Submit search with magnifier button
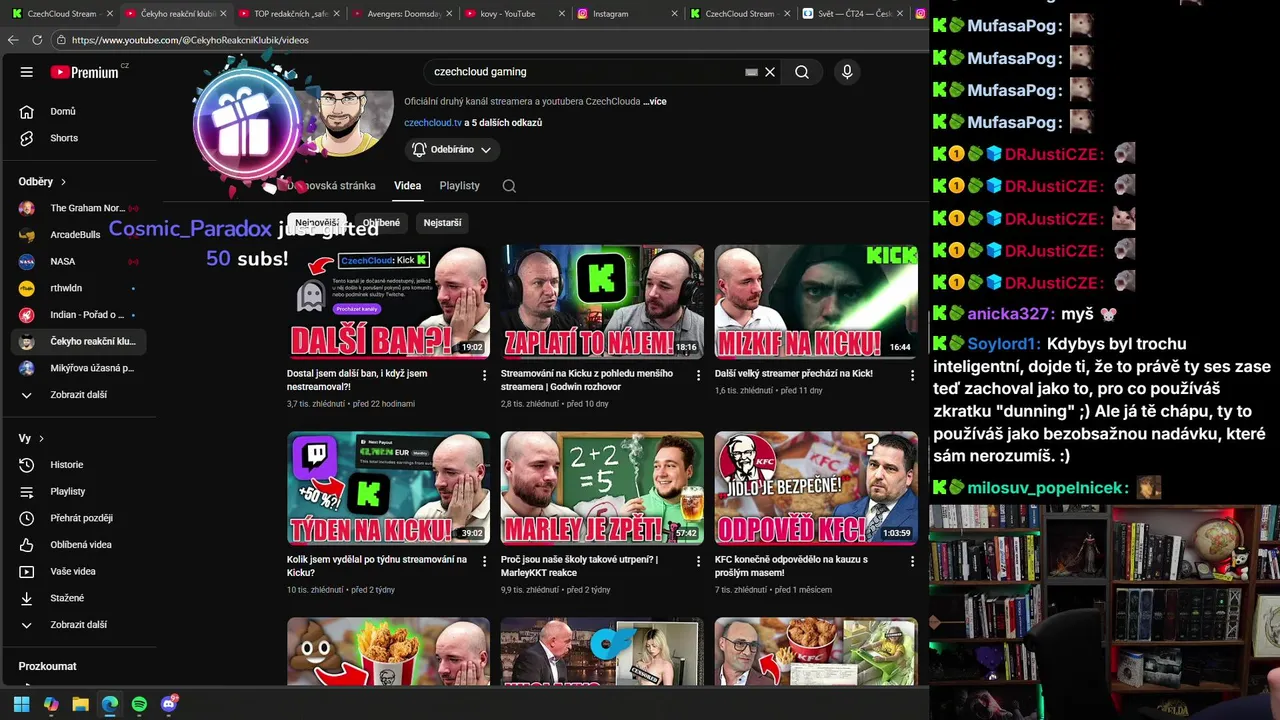The height and width of the screenshot is (720, 1280). (802, 72)
